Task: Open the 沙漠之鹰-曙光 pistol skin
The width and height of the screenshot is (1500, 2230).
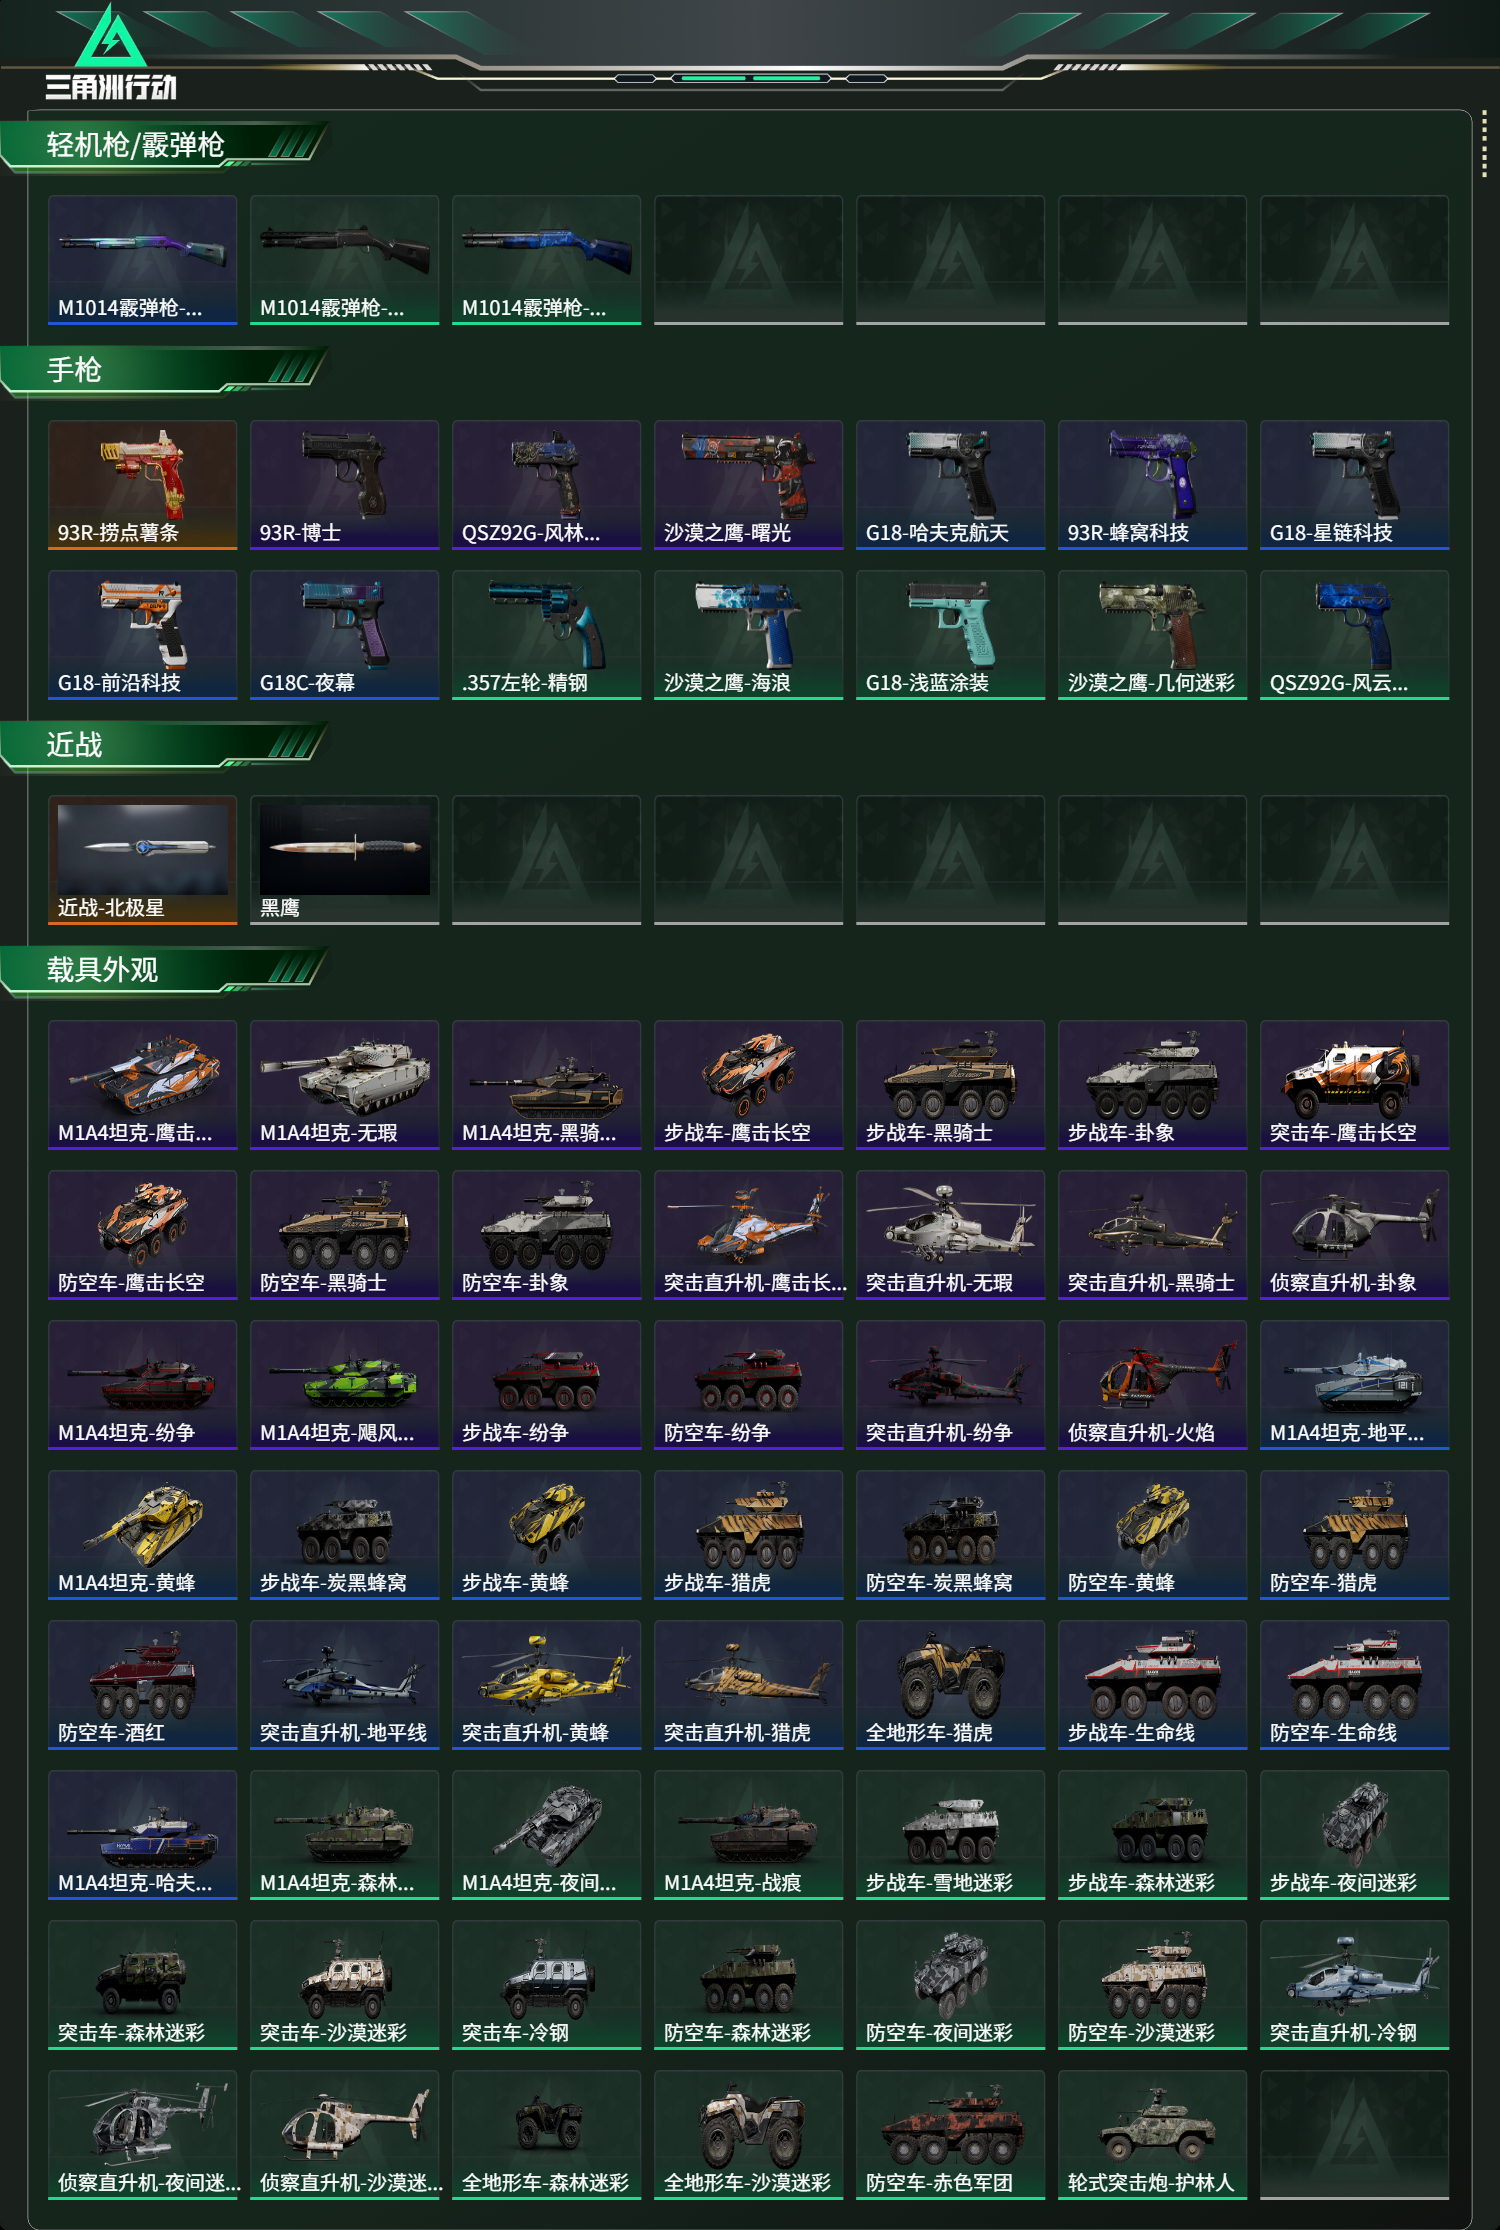Action: click(x=748, y=485)
